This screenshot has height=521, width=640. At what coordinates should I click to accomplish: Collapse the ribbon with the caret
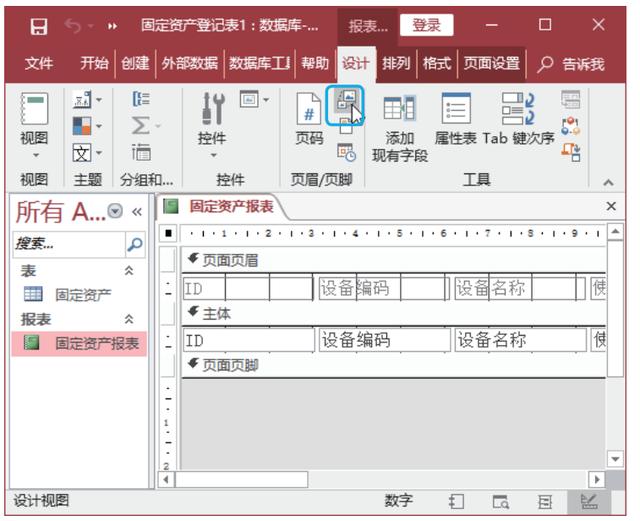point(608,182)
